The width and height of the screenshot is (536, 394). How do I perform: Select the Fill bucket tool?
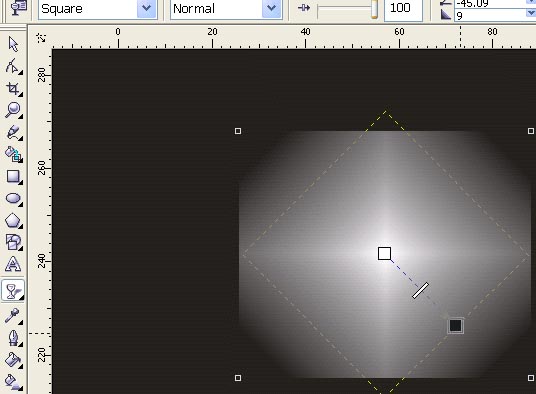[x=13, y=360]
